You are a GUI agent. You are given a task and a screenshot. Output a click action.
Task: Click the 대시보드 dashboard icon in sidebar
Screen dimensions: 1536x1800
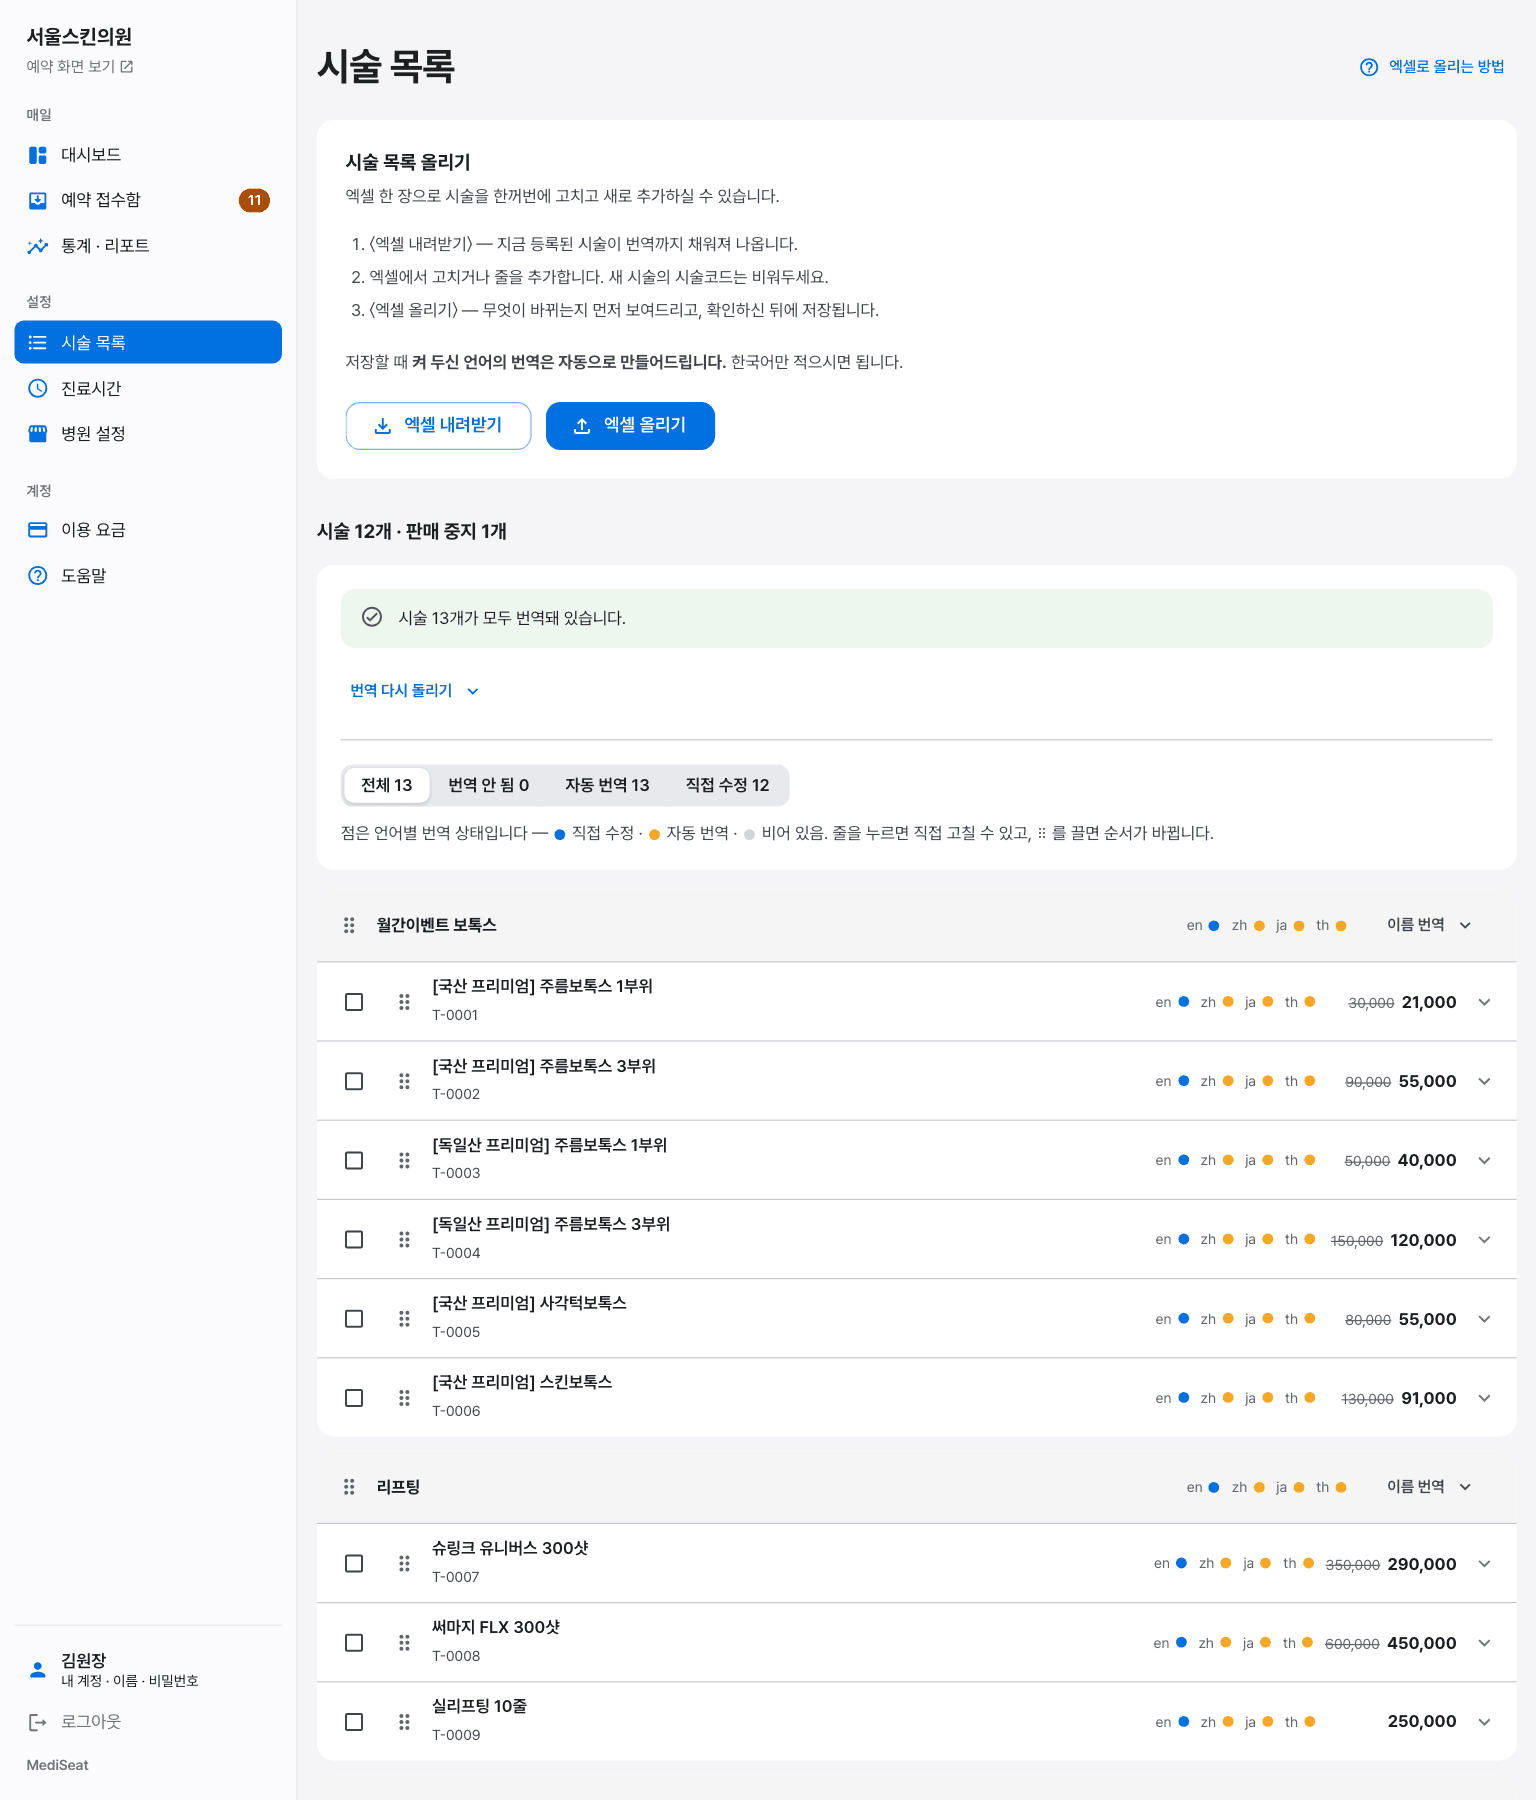[x=38, y=155]
